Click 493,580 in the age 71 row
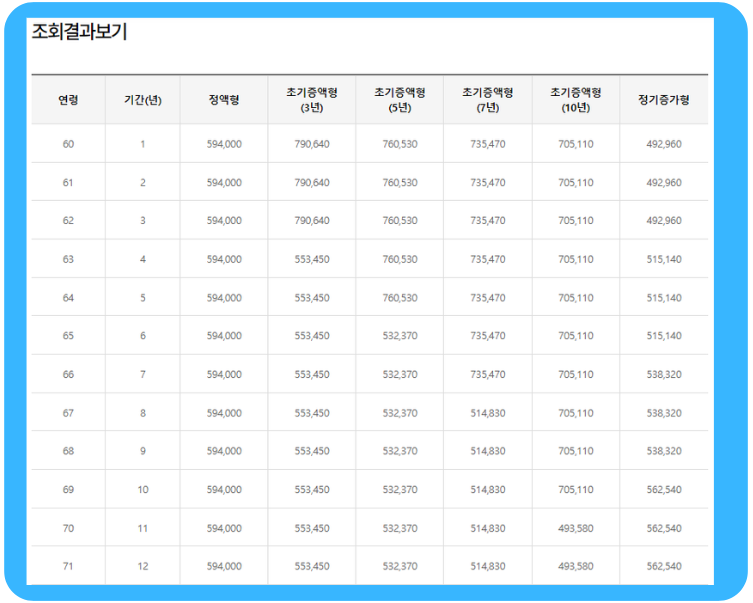Image resolution: width=753 pixels, height=603 pixels. click(575, 566)
